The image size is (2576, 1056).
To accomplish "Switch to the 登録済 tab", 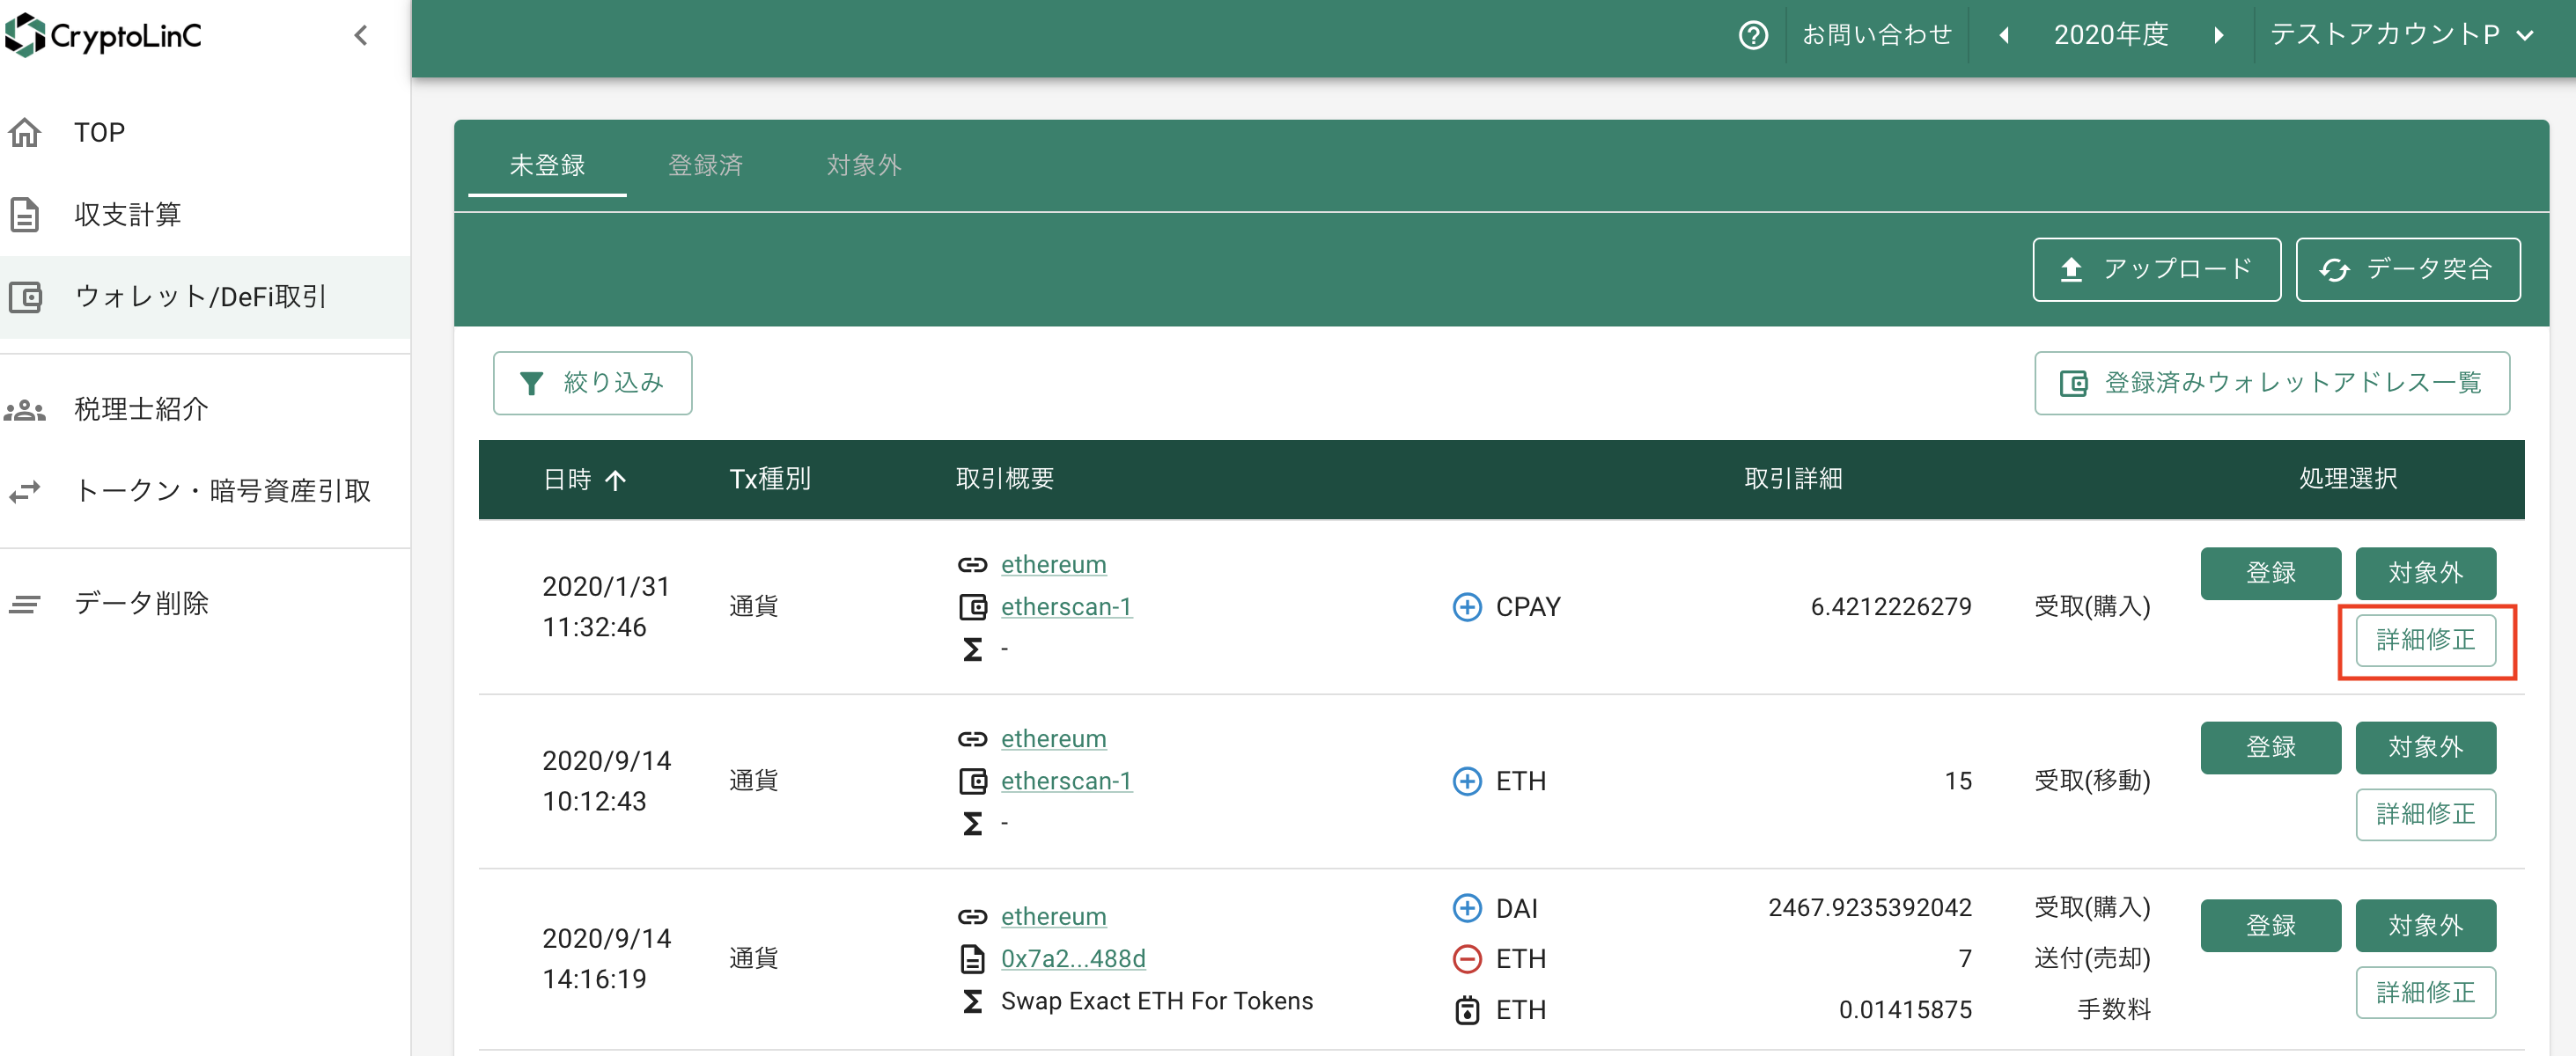I will coord(705,165).
